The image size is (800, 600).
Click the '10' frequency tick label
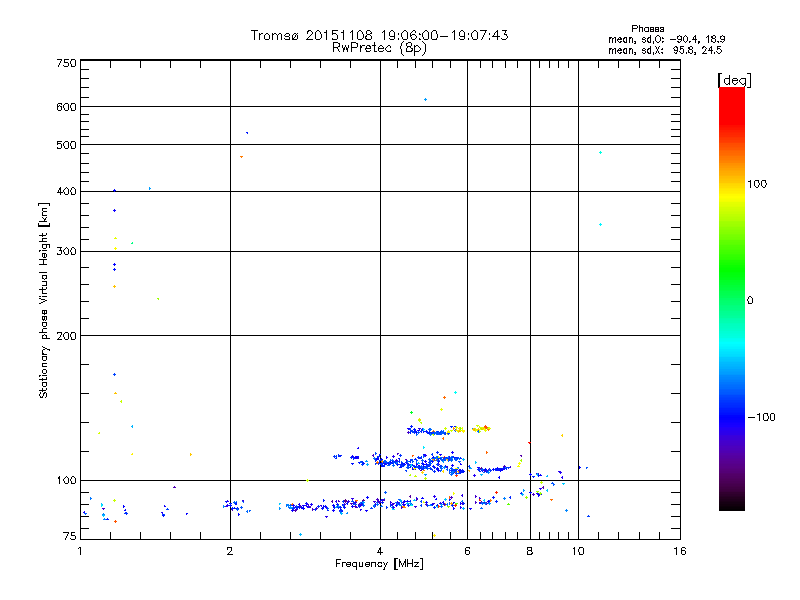click(x=578, y=551)
